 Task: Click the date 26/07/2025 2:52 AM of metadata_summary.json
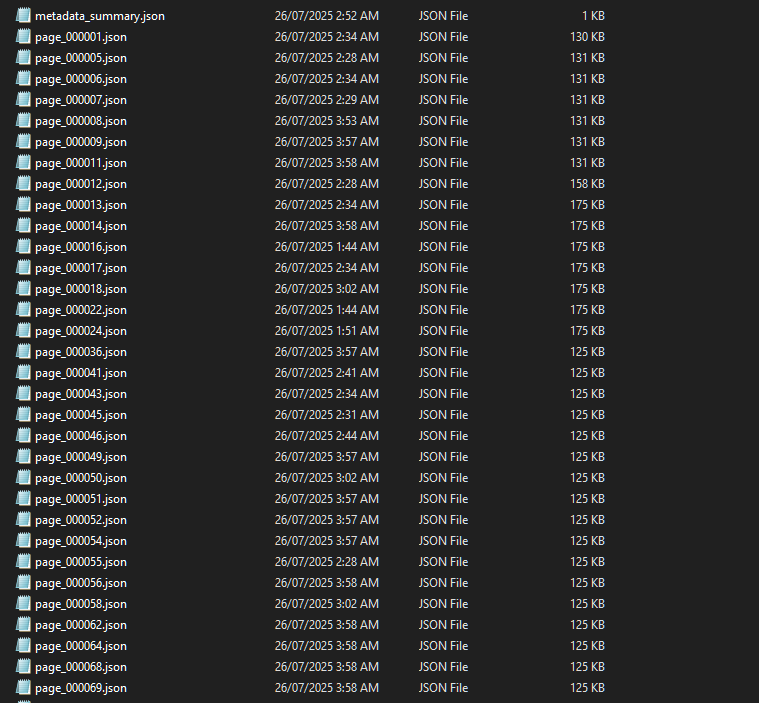(x=327, y=15)
